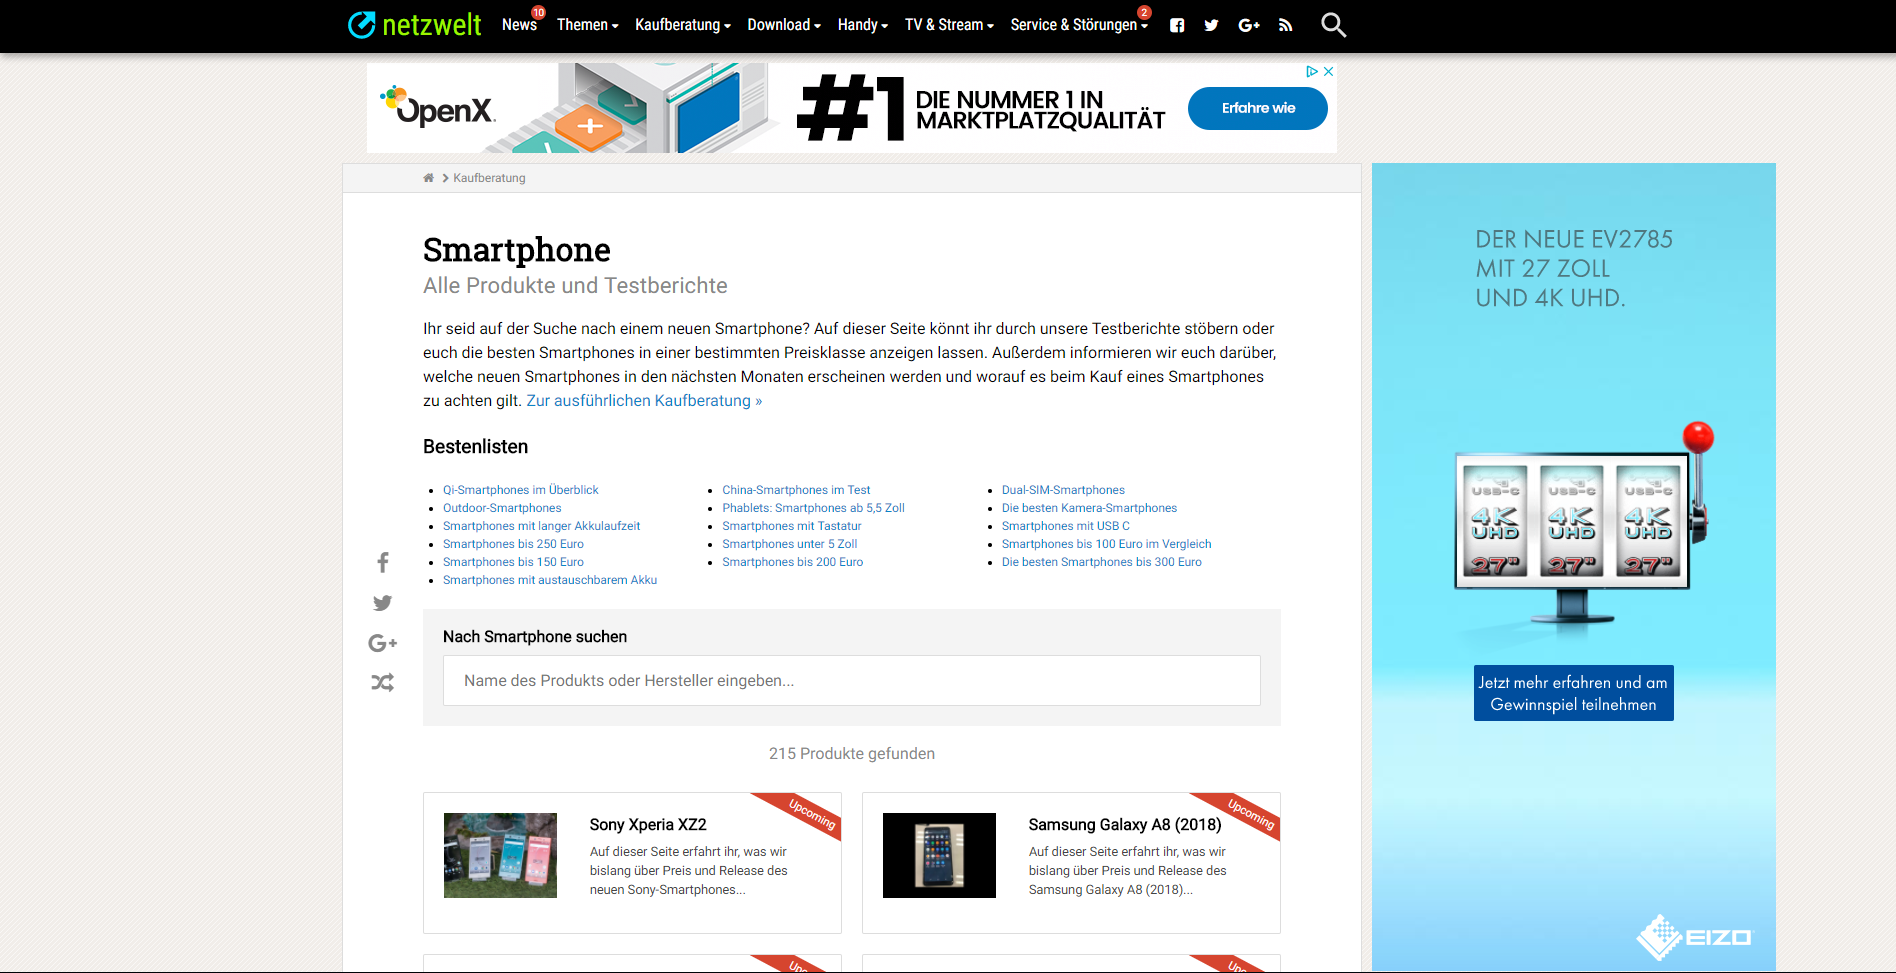Open Smartphones mit Tastatur
1896x973 pixels.
[792, 526]
